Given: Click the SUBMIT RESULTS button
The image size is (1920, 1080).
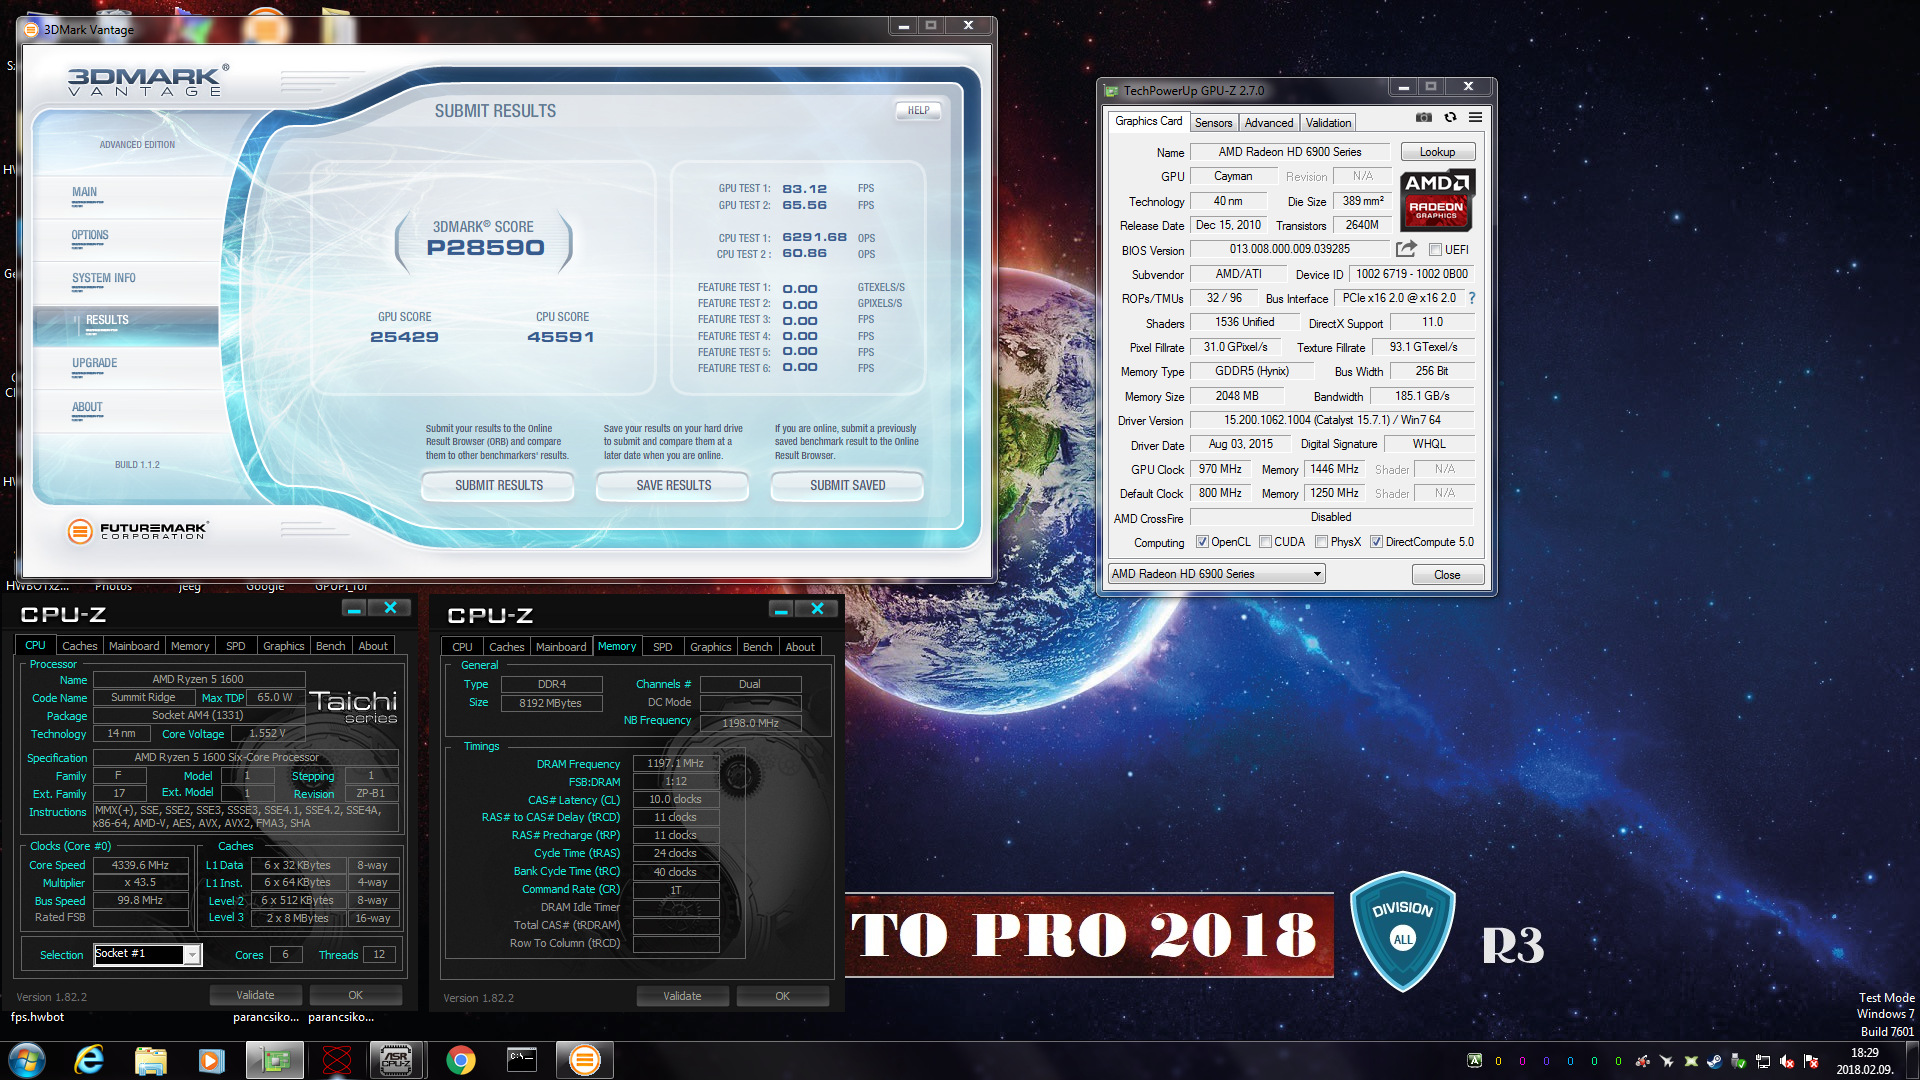Looking at the screenshot, I should pyautogui.click(x=499, y=486).
